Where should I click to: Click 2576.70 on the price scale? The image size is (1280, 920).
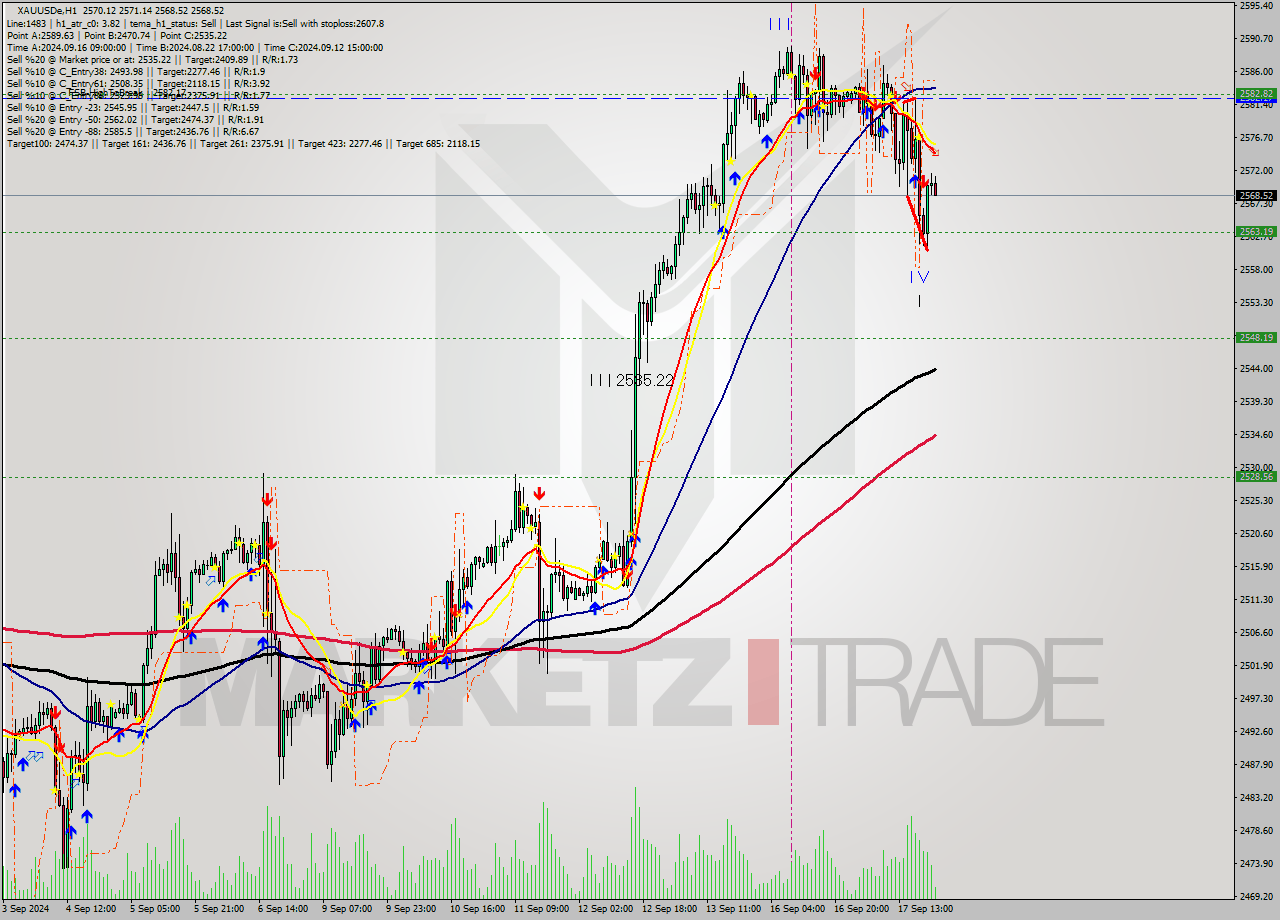pyautogui.click(x=1256, y=137)
